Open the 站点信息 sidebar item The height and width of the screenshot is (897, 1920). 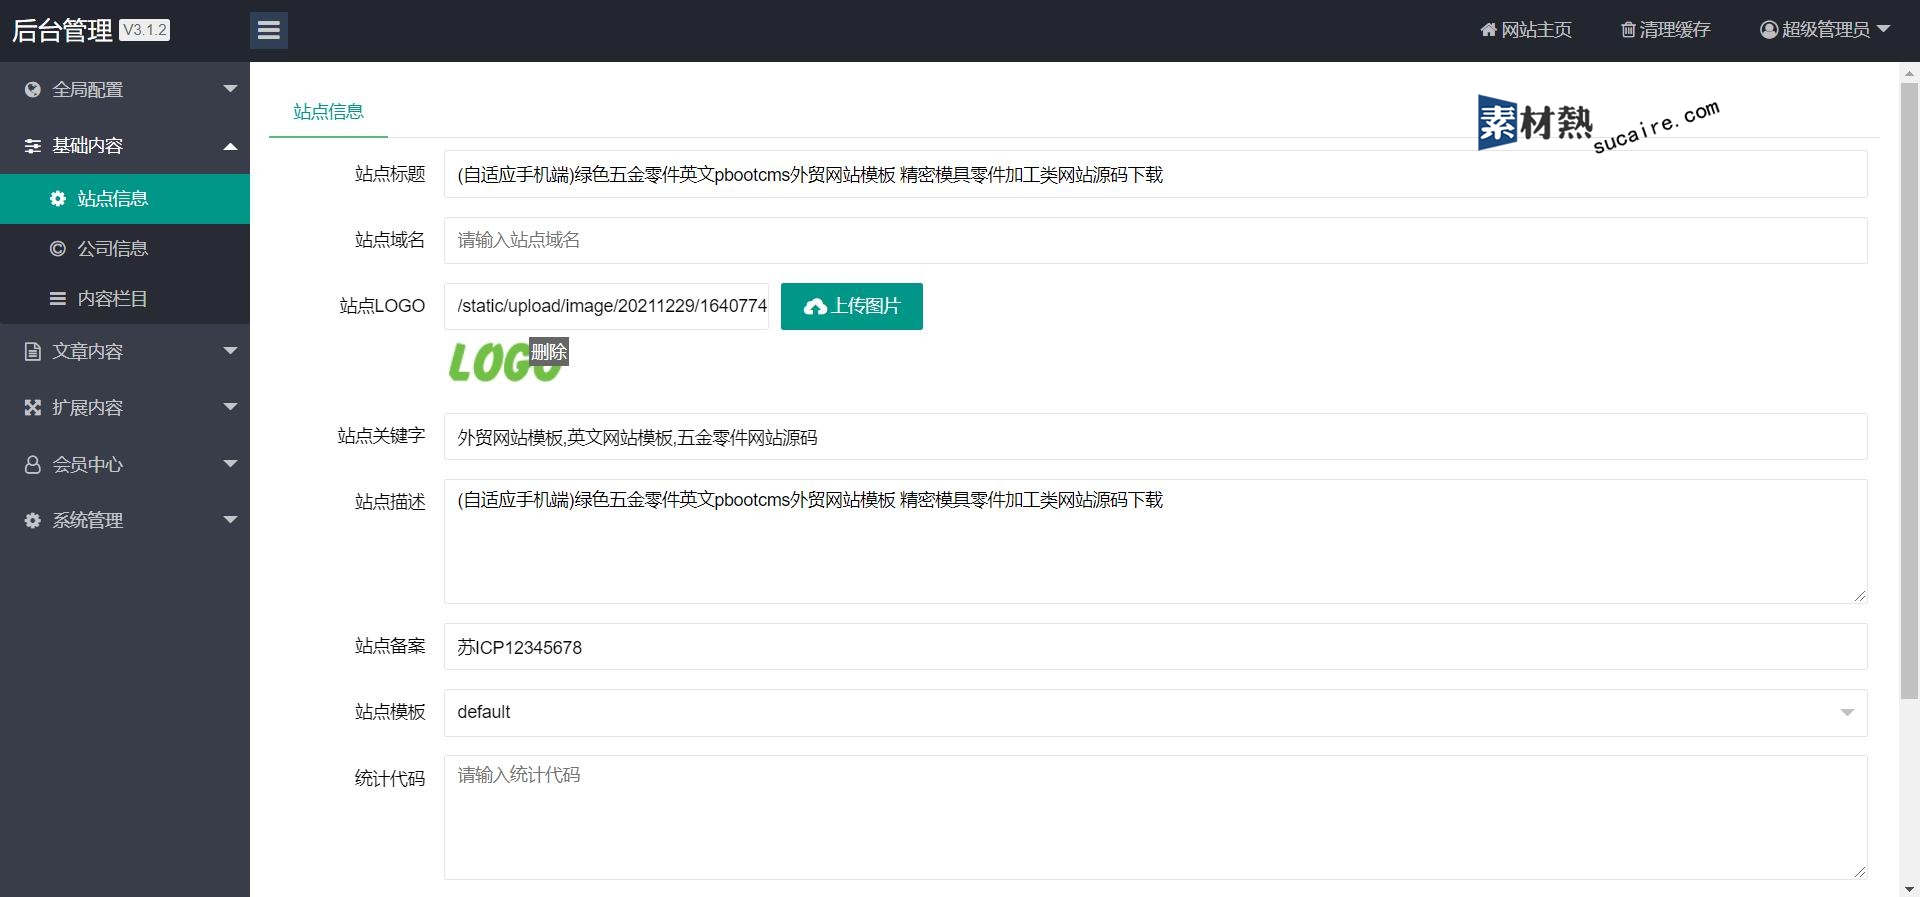tap(125, 199)
